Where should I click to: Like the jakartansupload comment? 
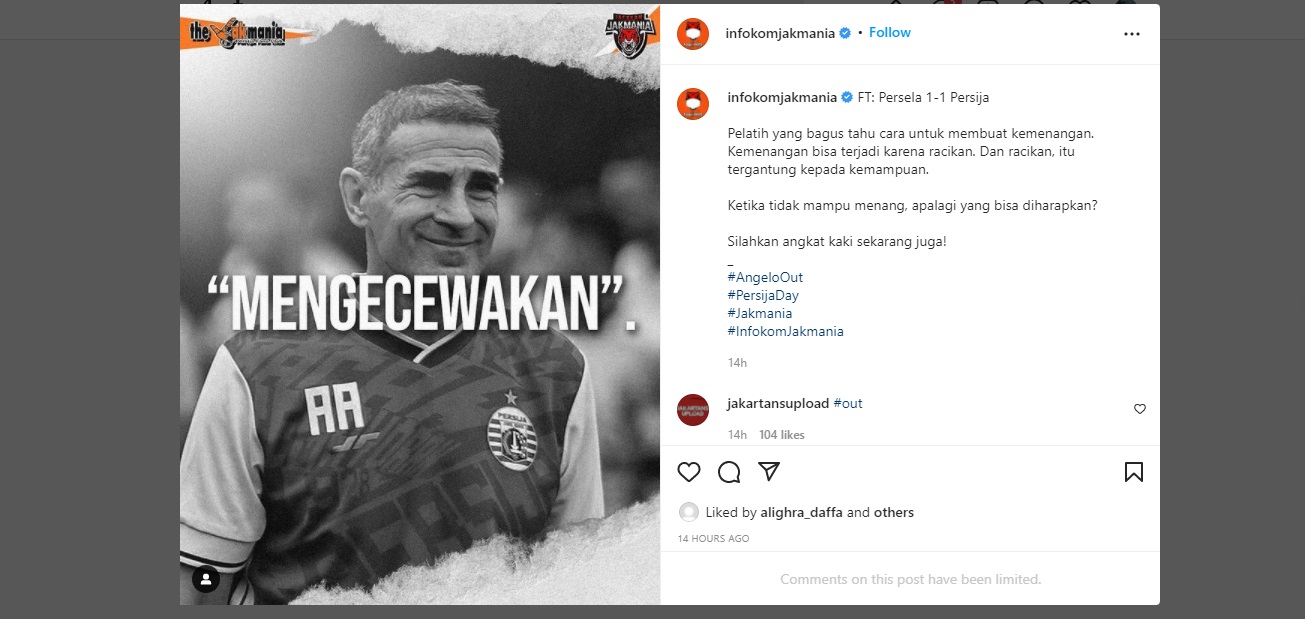[x=1139, y=409]
